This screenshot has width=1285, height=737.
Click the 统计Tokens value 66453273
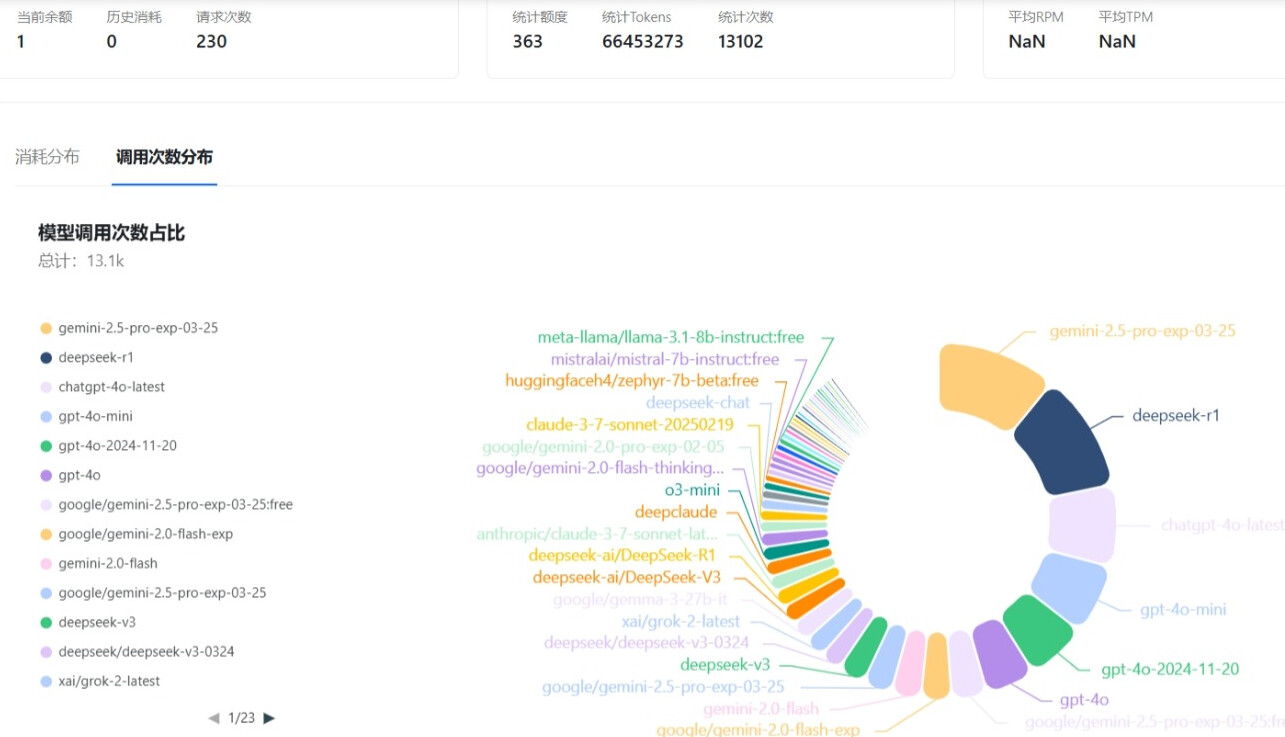[643, 41]
